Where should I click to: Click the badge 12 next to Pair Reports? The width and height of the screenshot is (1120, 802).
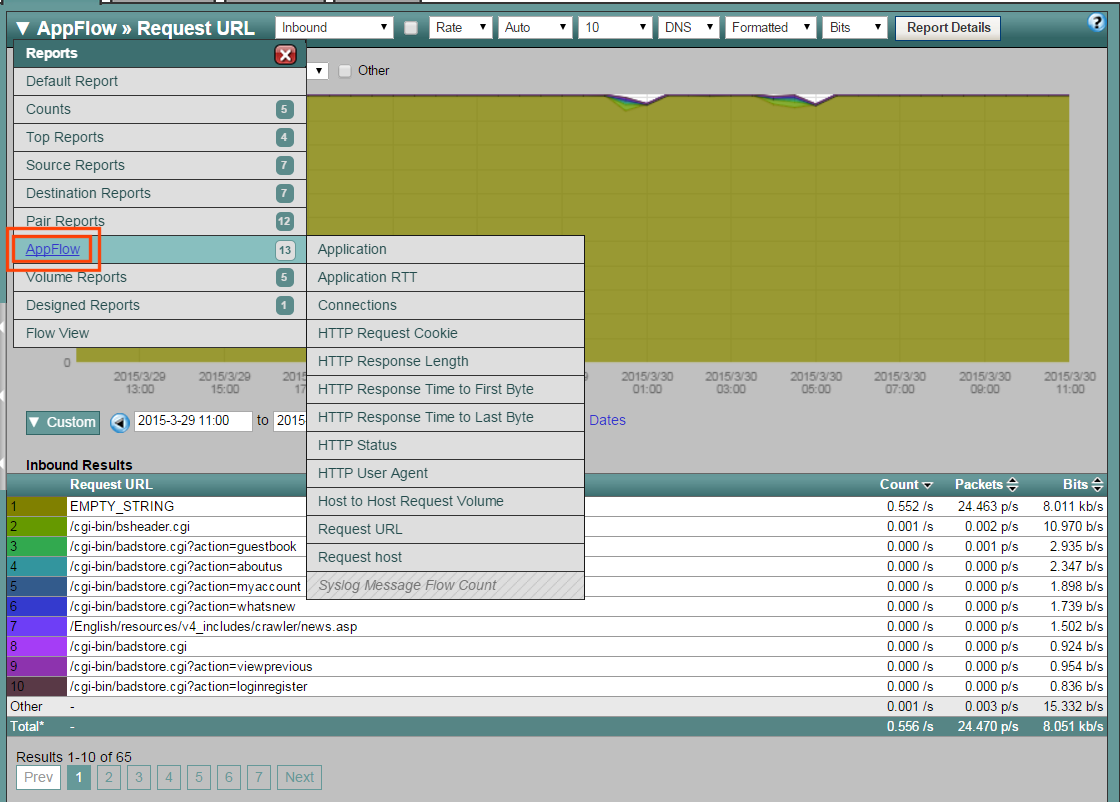[x=285, y=222]
